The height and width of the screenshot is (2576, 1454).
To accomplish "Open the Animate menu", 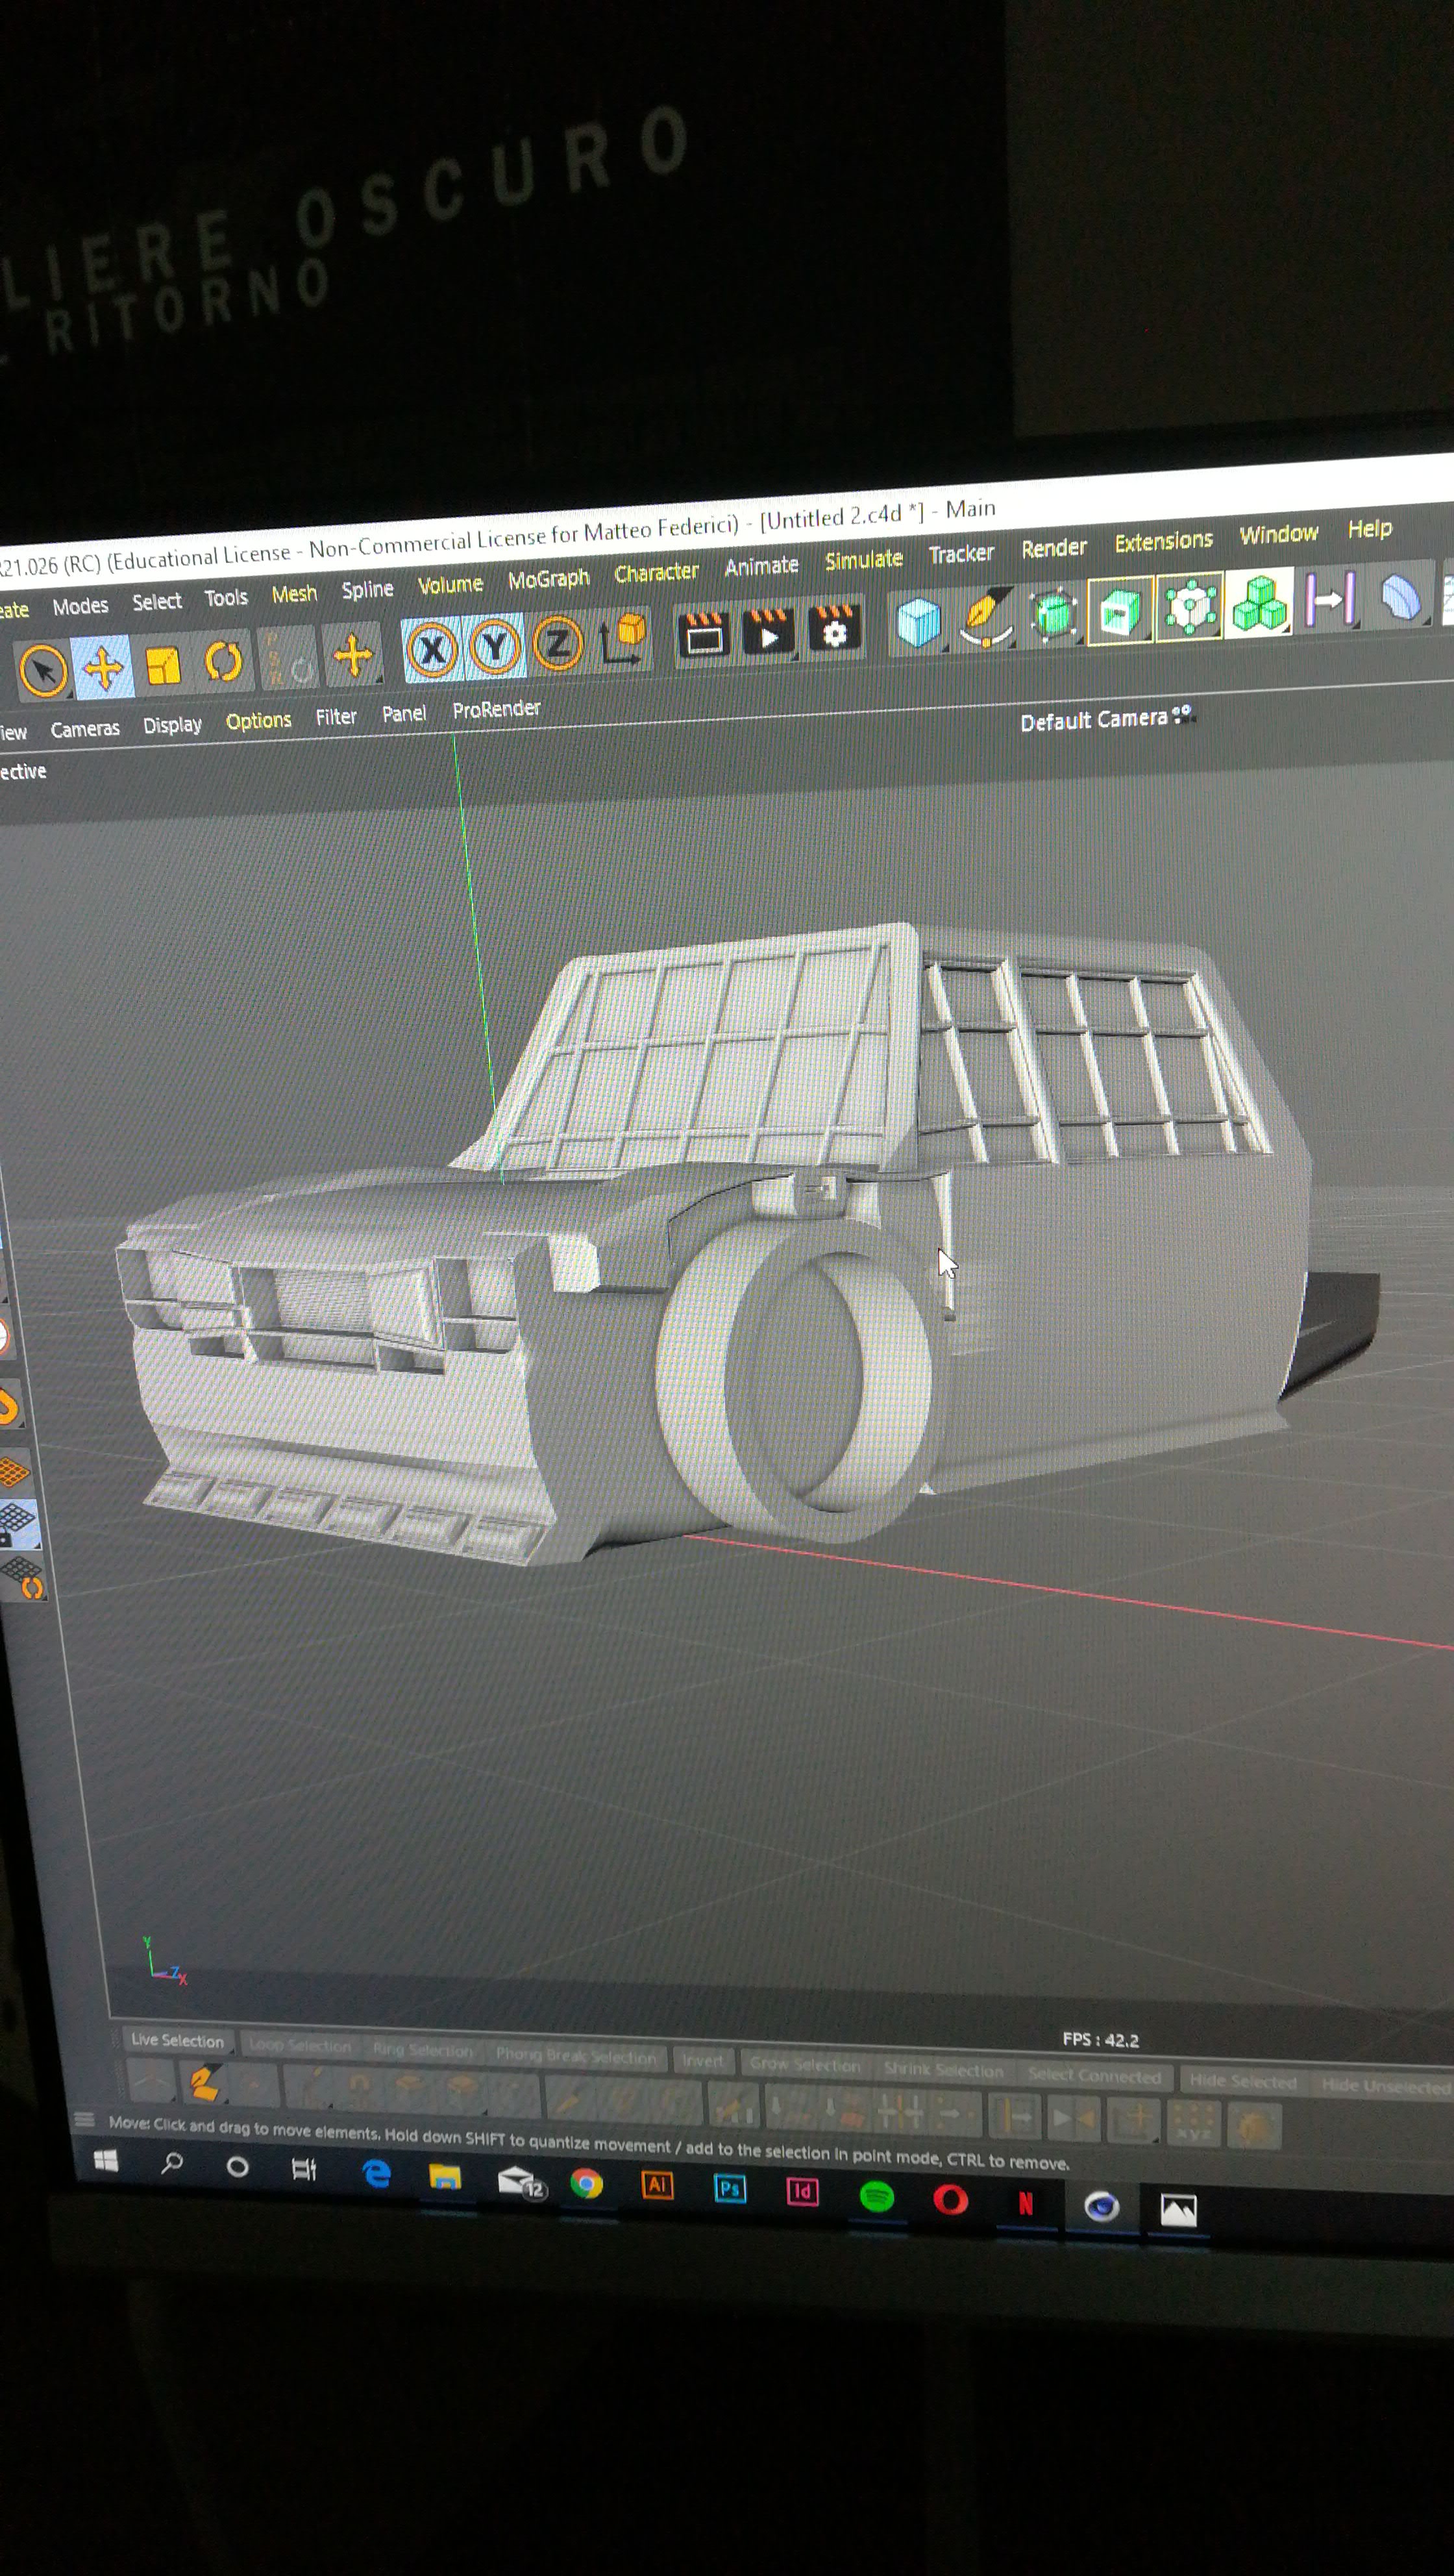I will click(x=761, y=566).
